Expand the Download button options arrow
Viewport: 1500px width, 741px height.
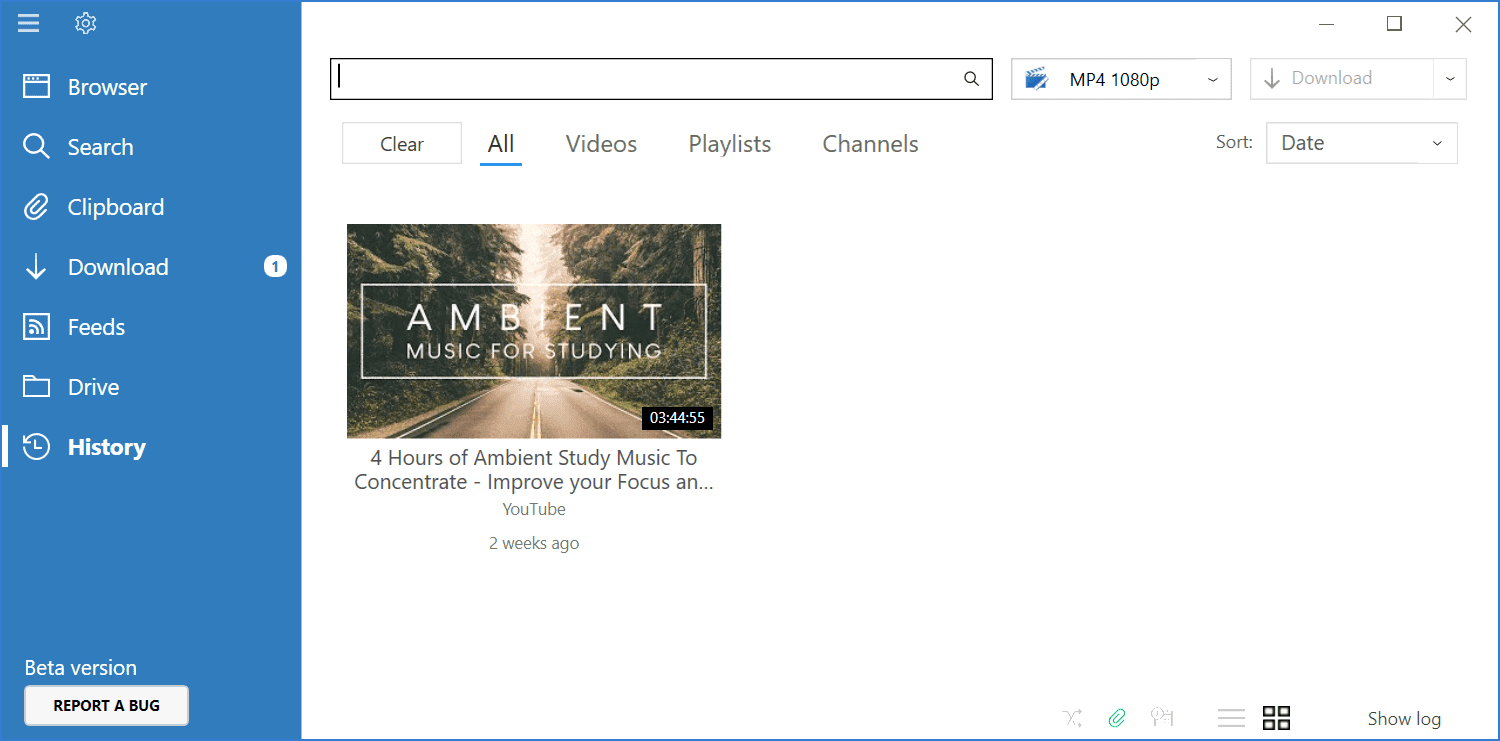[x=1450, y=79]
